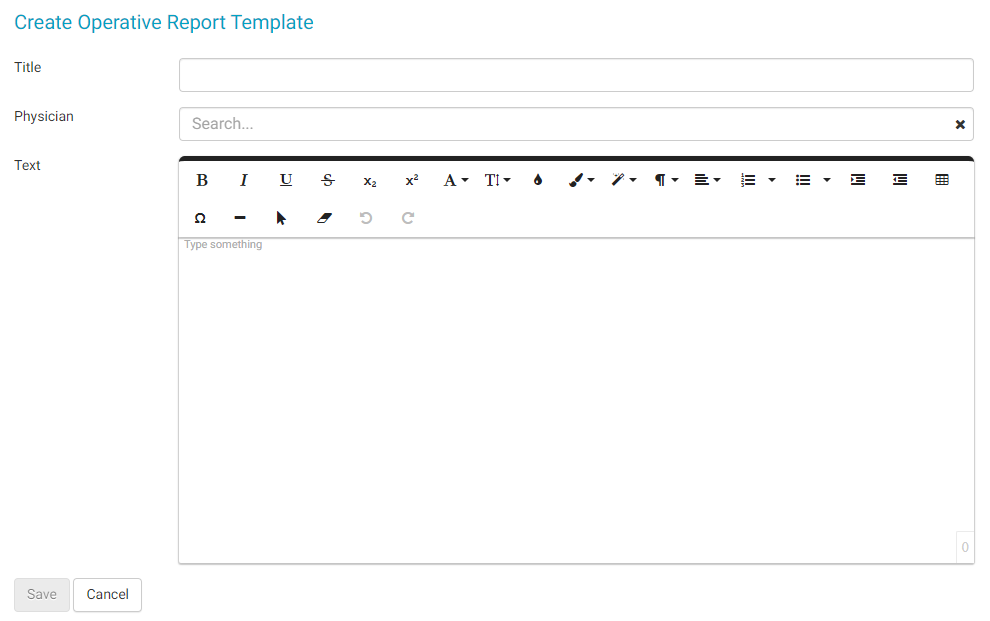
Task: Clear formatting with the eraser icon
Action: pyautogui.click(x=323, y=218)
